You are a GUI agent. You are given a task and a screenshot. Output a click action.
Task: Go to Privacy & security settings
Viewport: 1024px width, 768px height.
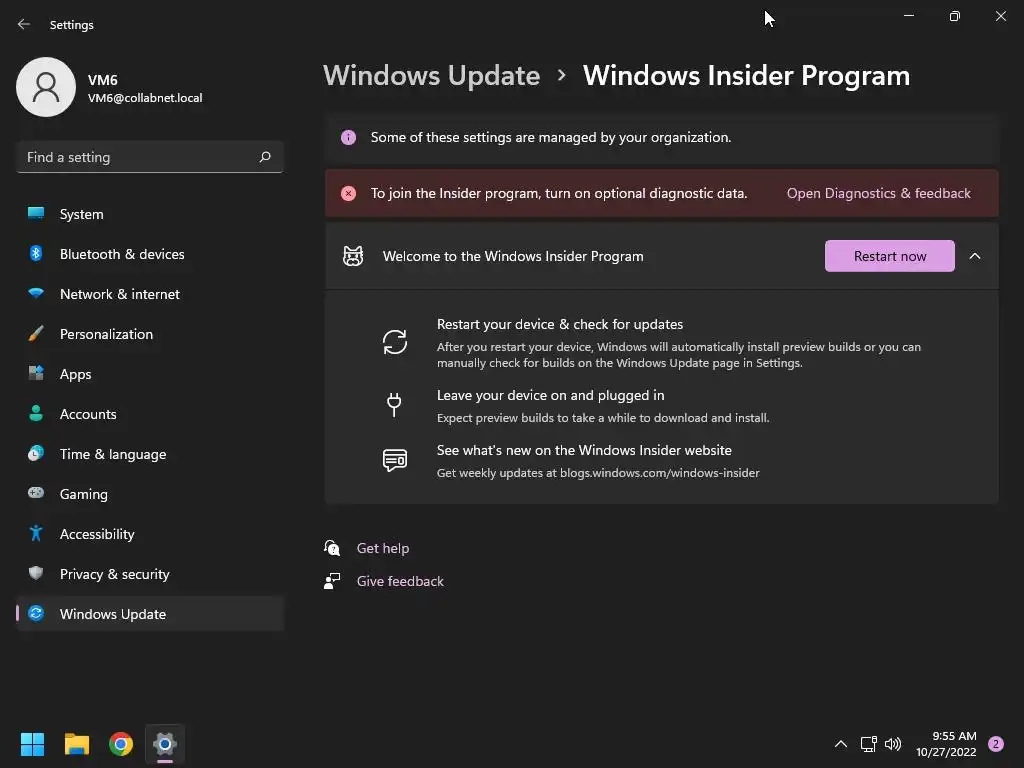click(x=114, y=574)
